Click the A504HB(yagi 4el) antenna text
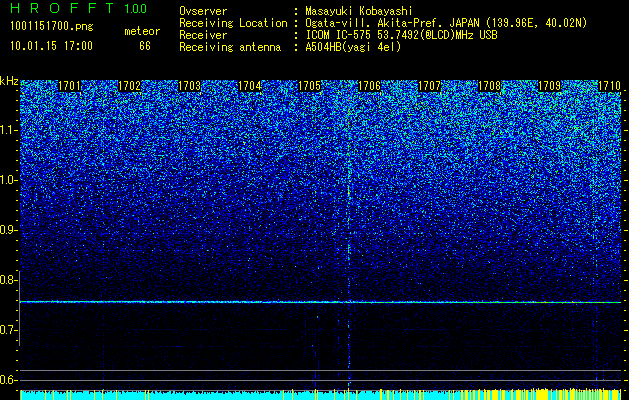 [353, 47]
